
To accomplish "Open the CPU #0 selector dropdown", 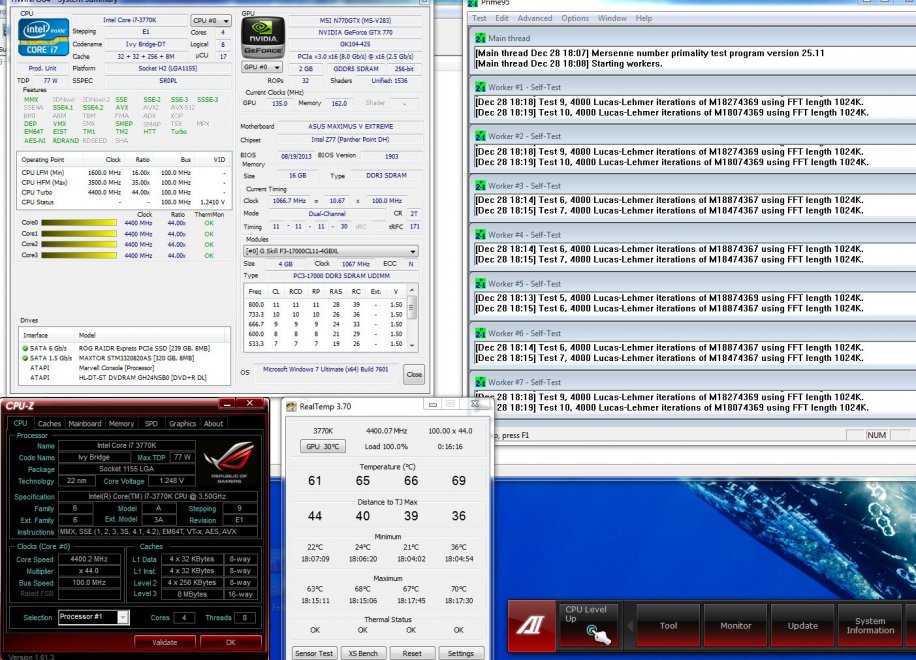I will pyautogui.click(x=210, y=20).
